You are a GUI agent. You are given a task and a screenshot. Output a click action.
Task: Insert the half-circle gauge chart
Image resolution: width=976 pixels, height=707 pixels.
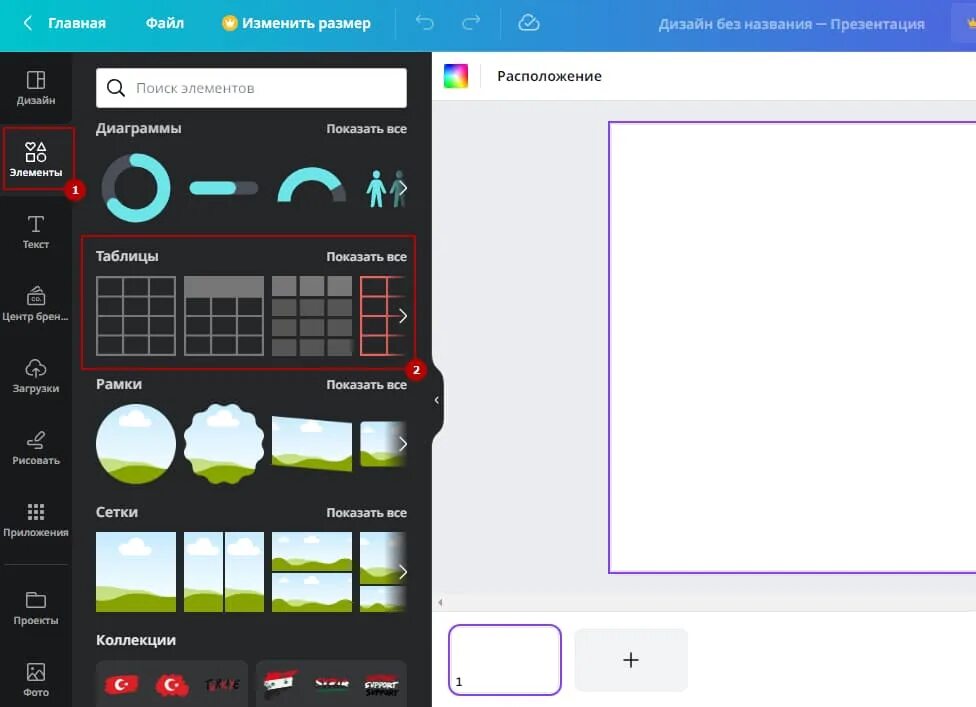coord(312,184)
